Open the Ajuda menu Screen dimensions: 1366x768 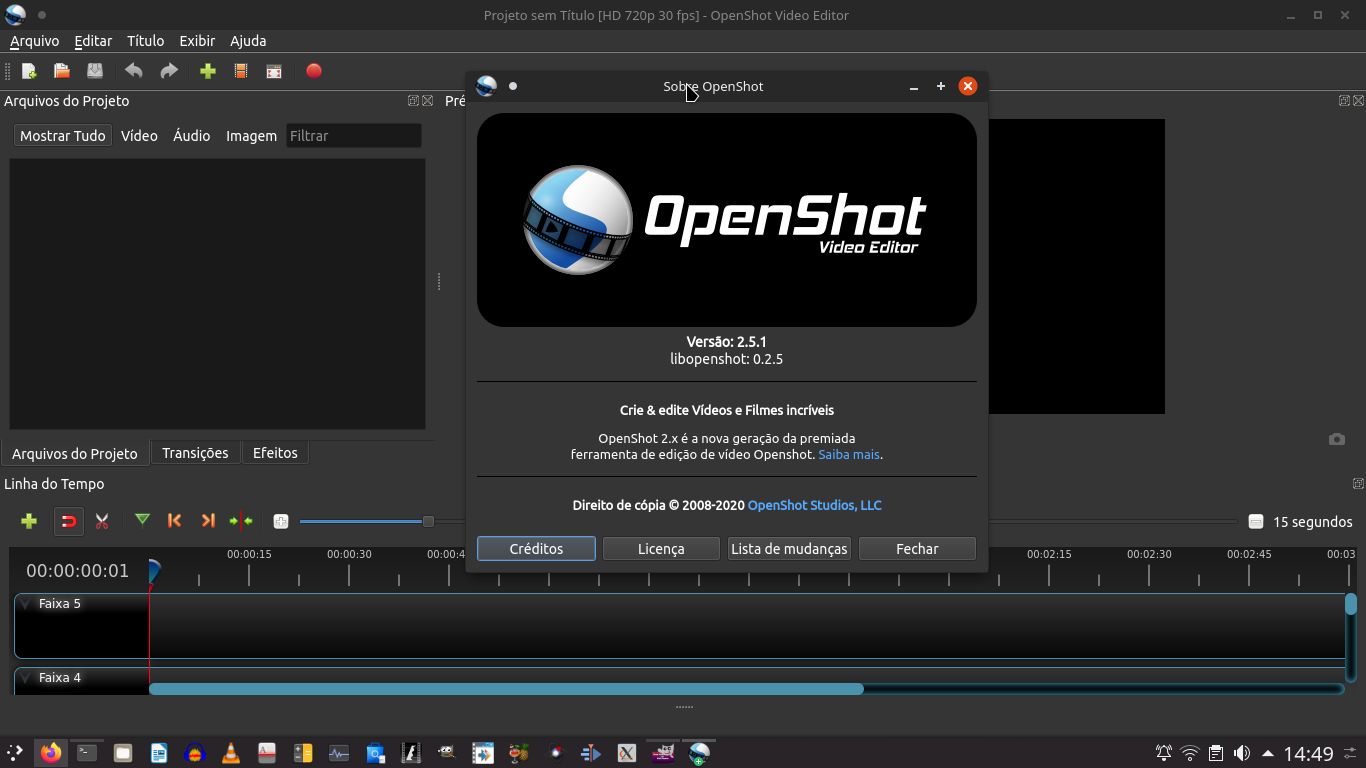click(x=247, y=41)
